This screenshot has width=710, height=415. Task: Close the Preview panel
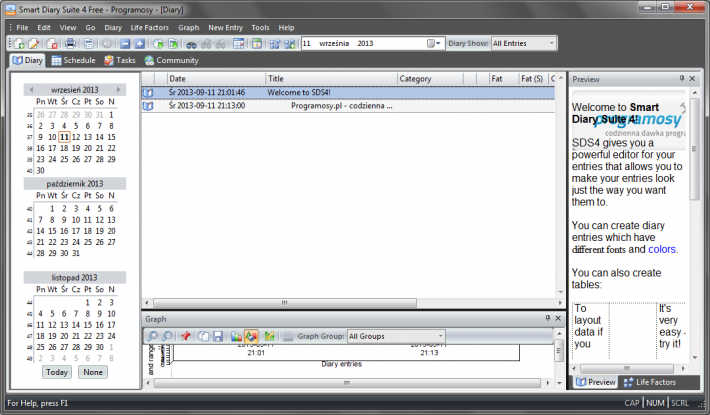coord(692,78)
